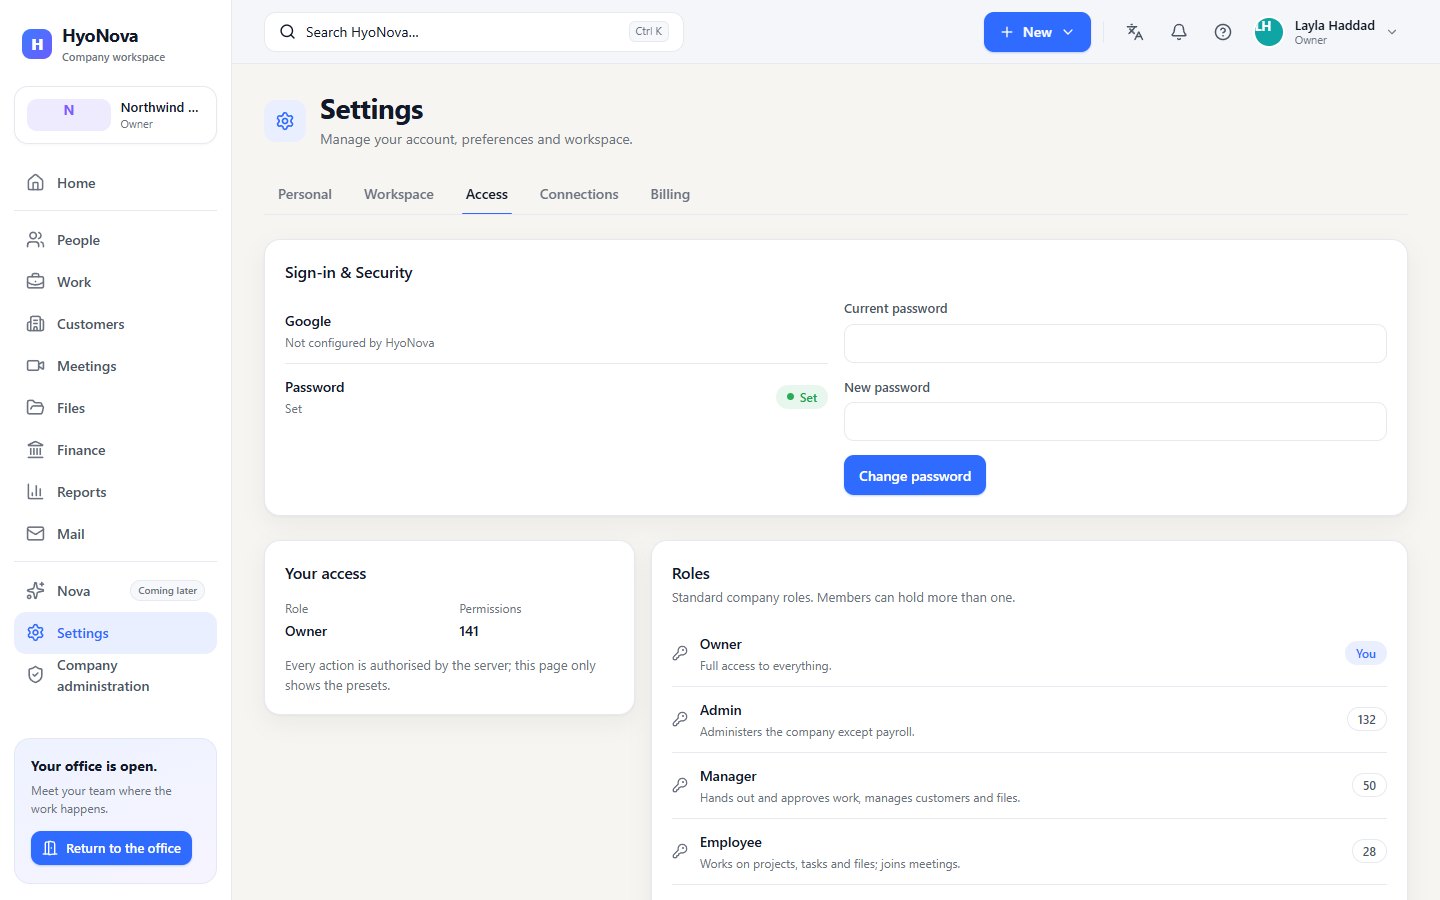Click the You badge on Owner
Viewport: 1440px width, 900px height.
[1366, 653]
